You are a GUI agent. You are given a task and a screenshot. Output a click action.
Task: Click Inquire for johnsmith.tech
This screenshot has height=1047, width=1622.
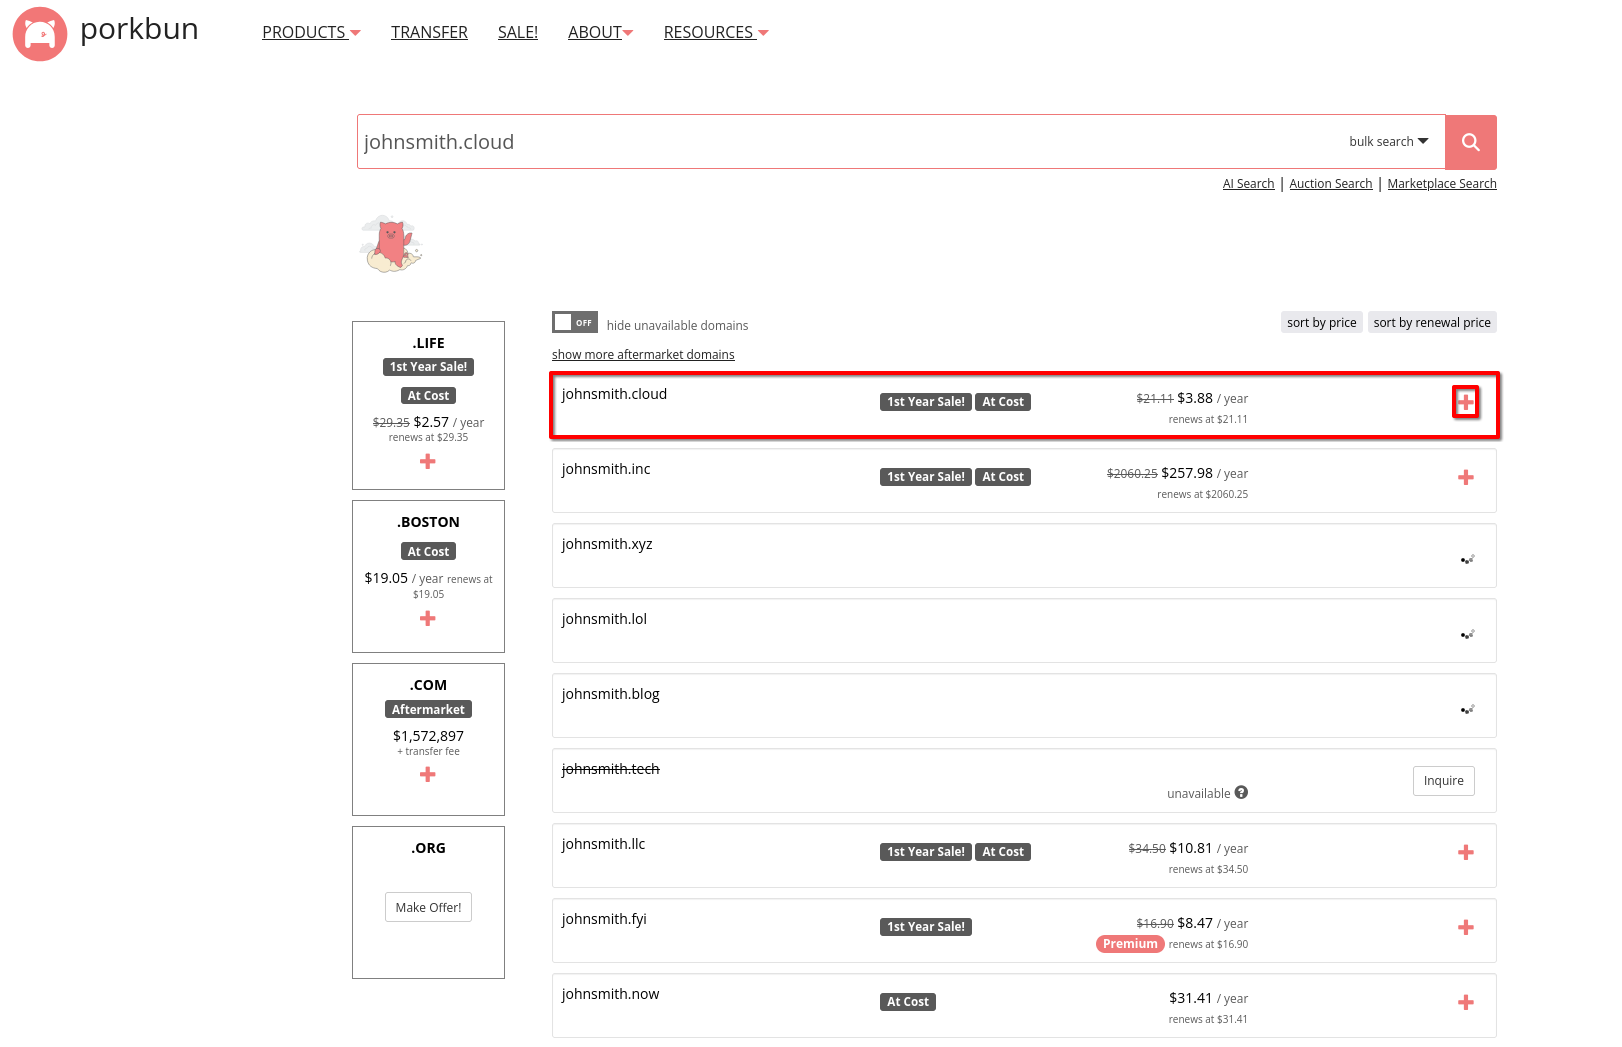point(1443,781)
